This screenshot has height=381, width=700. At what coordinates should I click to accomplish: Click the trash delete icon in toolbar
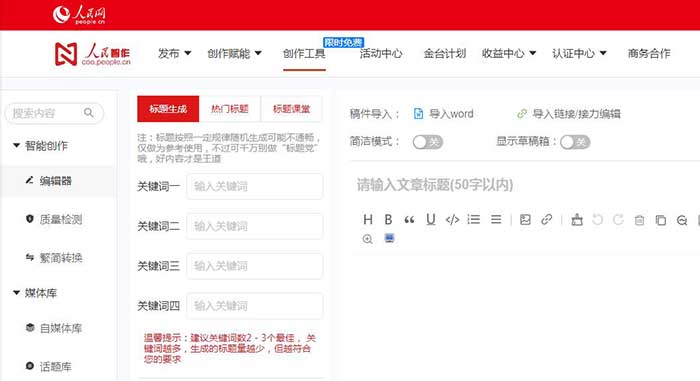pos(639,220)
